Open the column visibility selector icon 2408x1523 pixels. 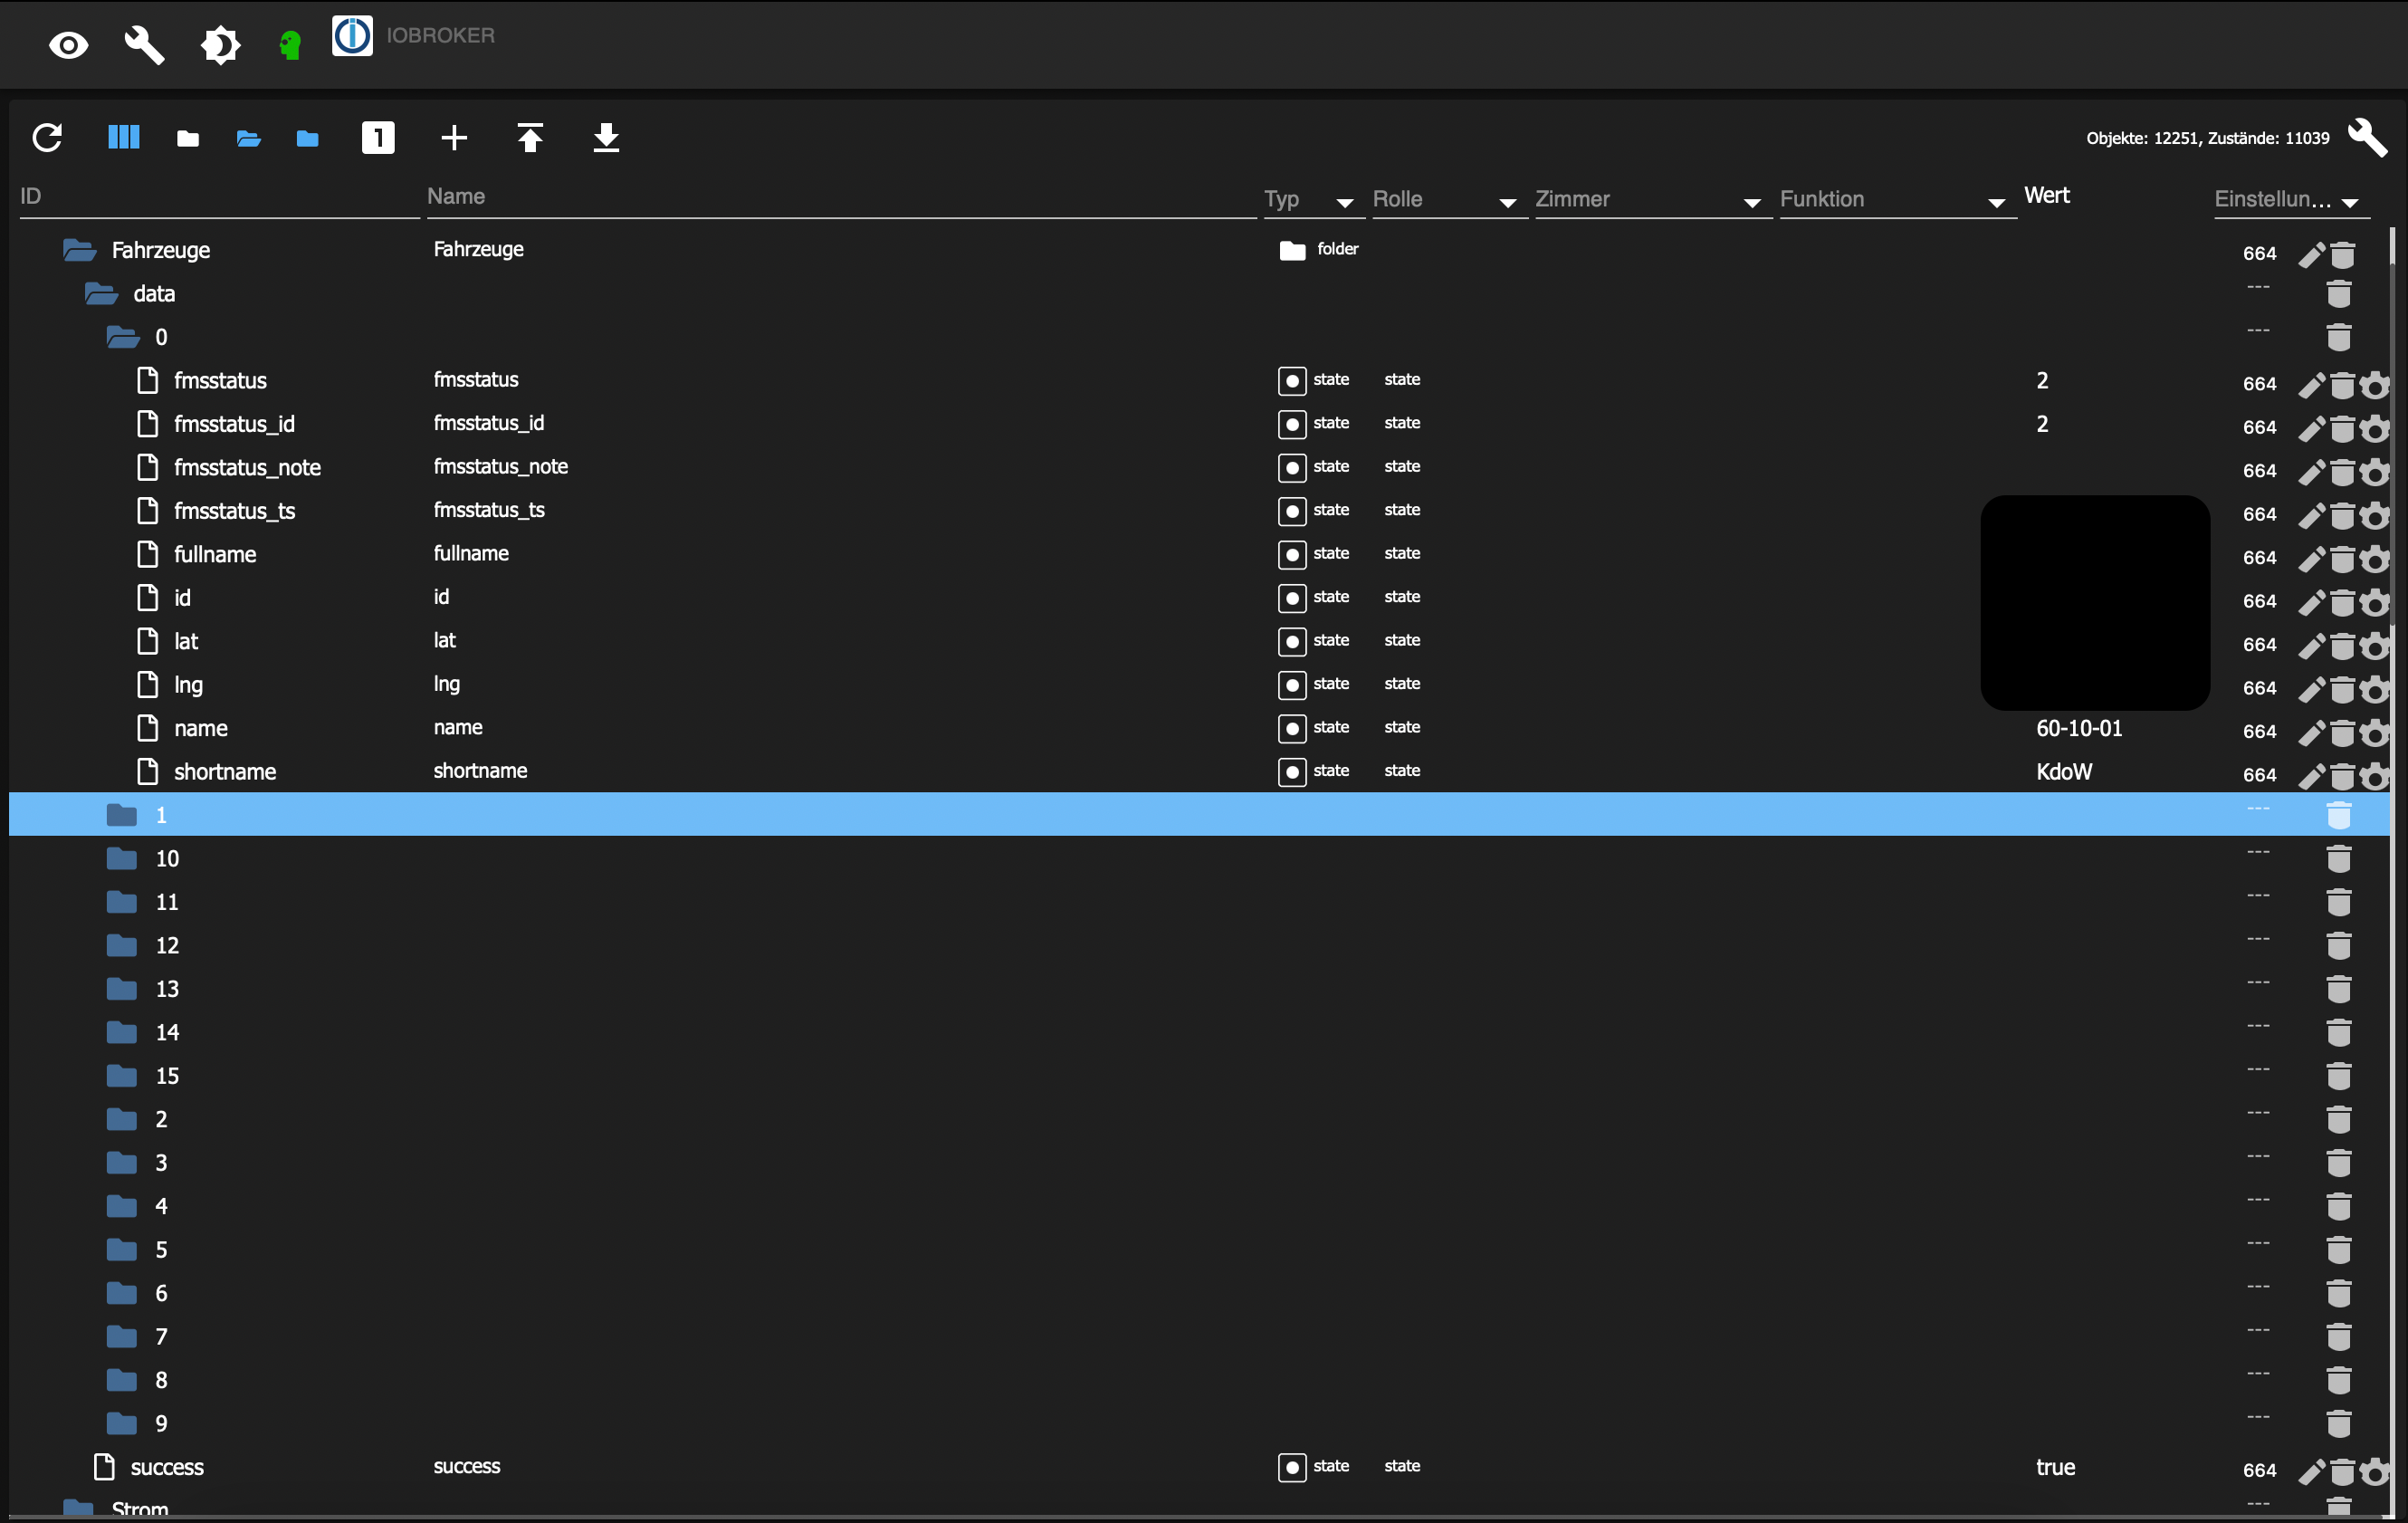(x=123, y=137)
